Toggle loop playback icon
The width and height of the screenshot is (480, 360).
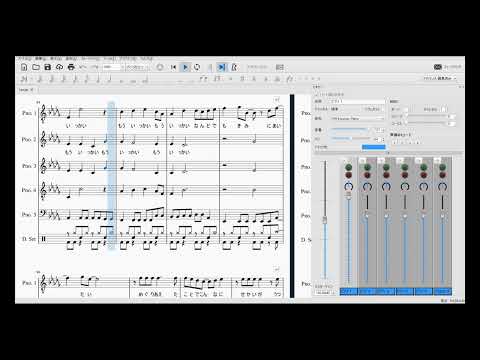coord(197,67)
